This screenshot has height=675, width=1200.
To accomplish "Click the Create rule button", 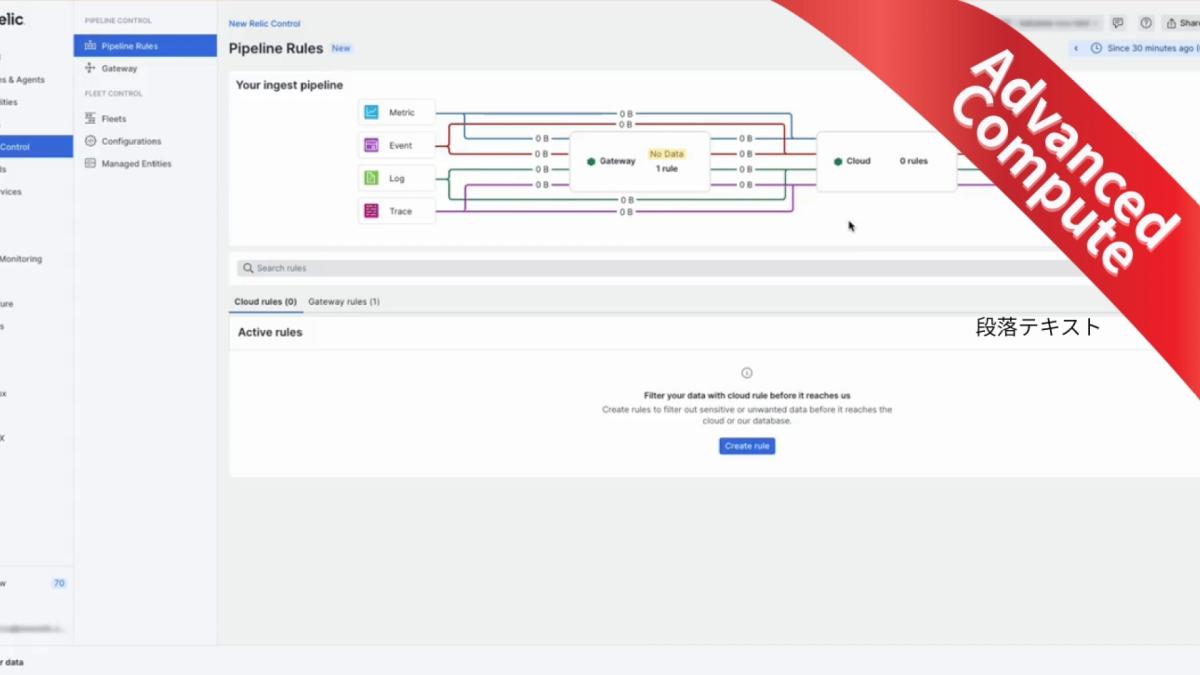I will (747, 446).
